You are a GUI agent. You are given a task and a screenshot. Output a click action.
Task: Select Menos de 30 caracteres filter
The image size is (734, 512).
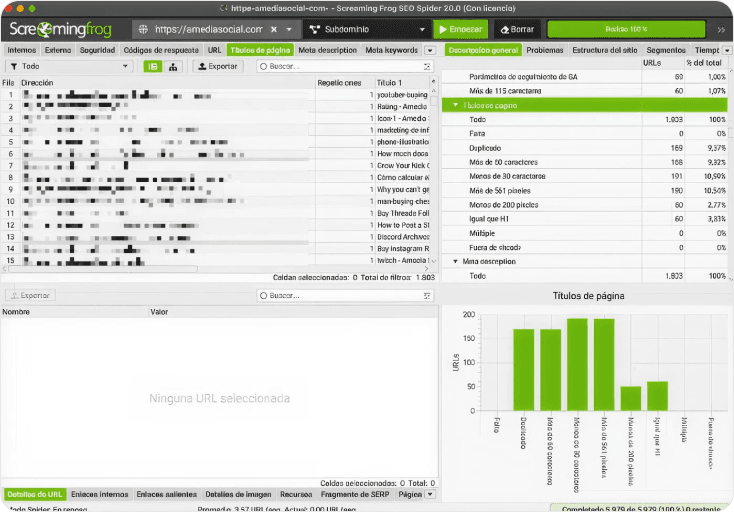585,176
